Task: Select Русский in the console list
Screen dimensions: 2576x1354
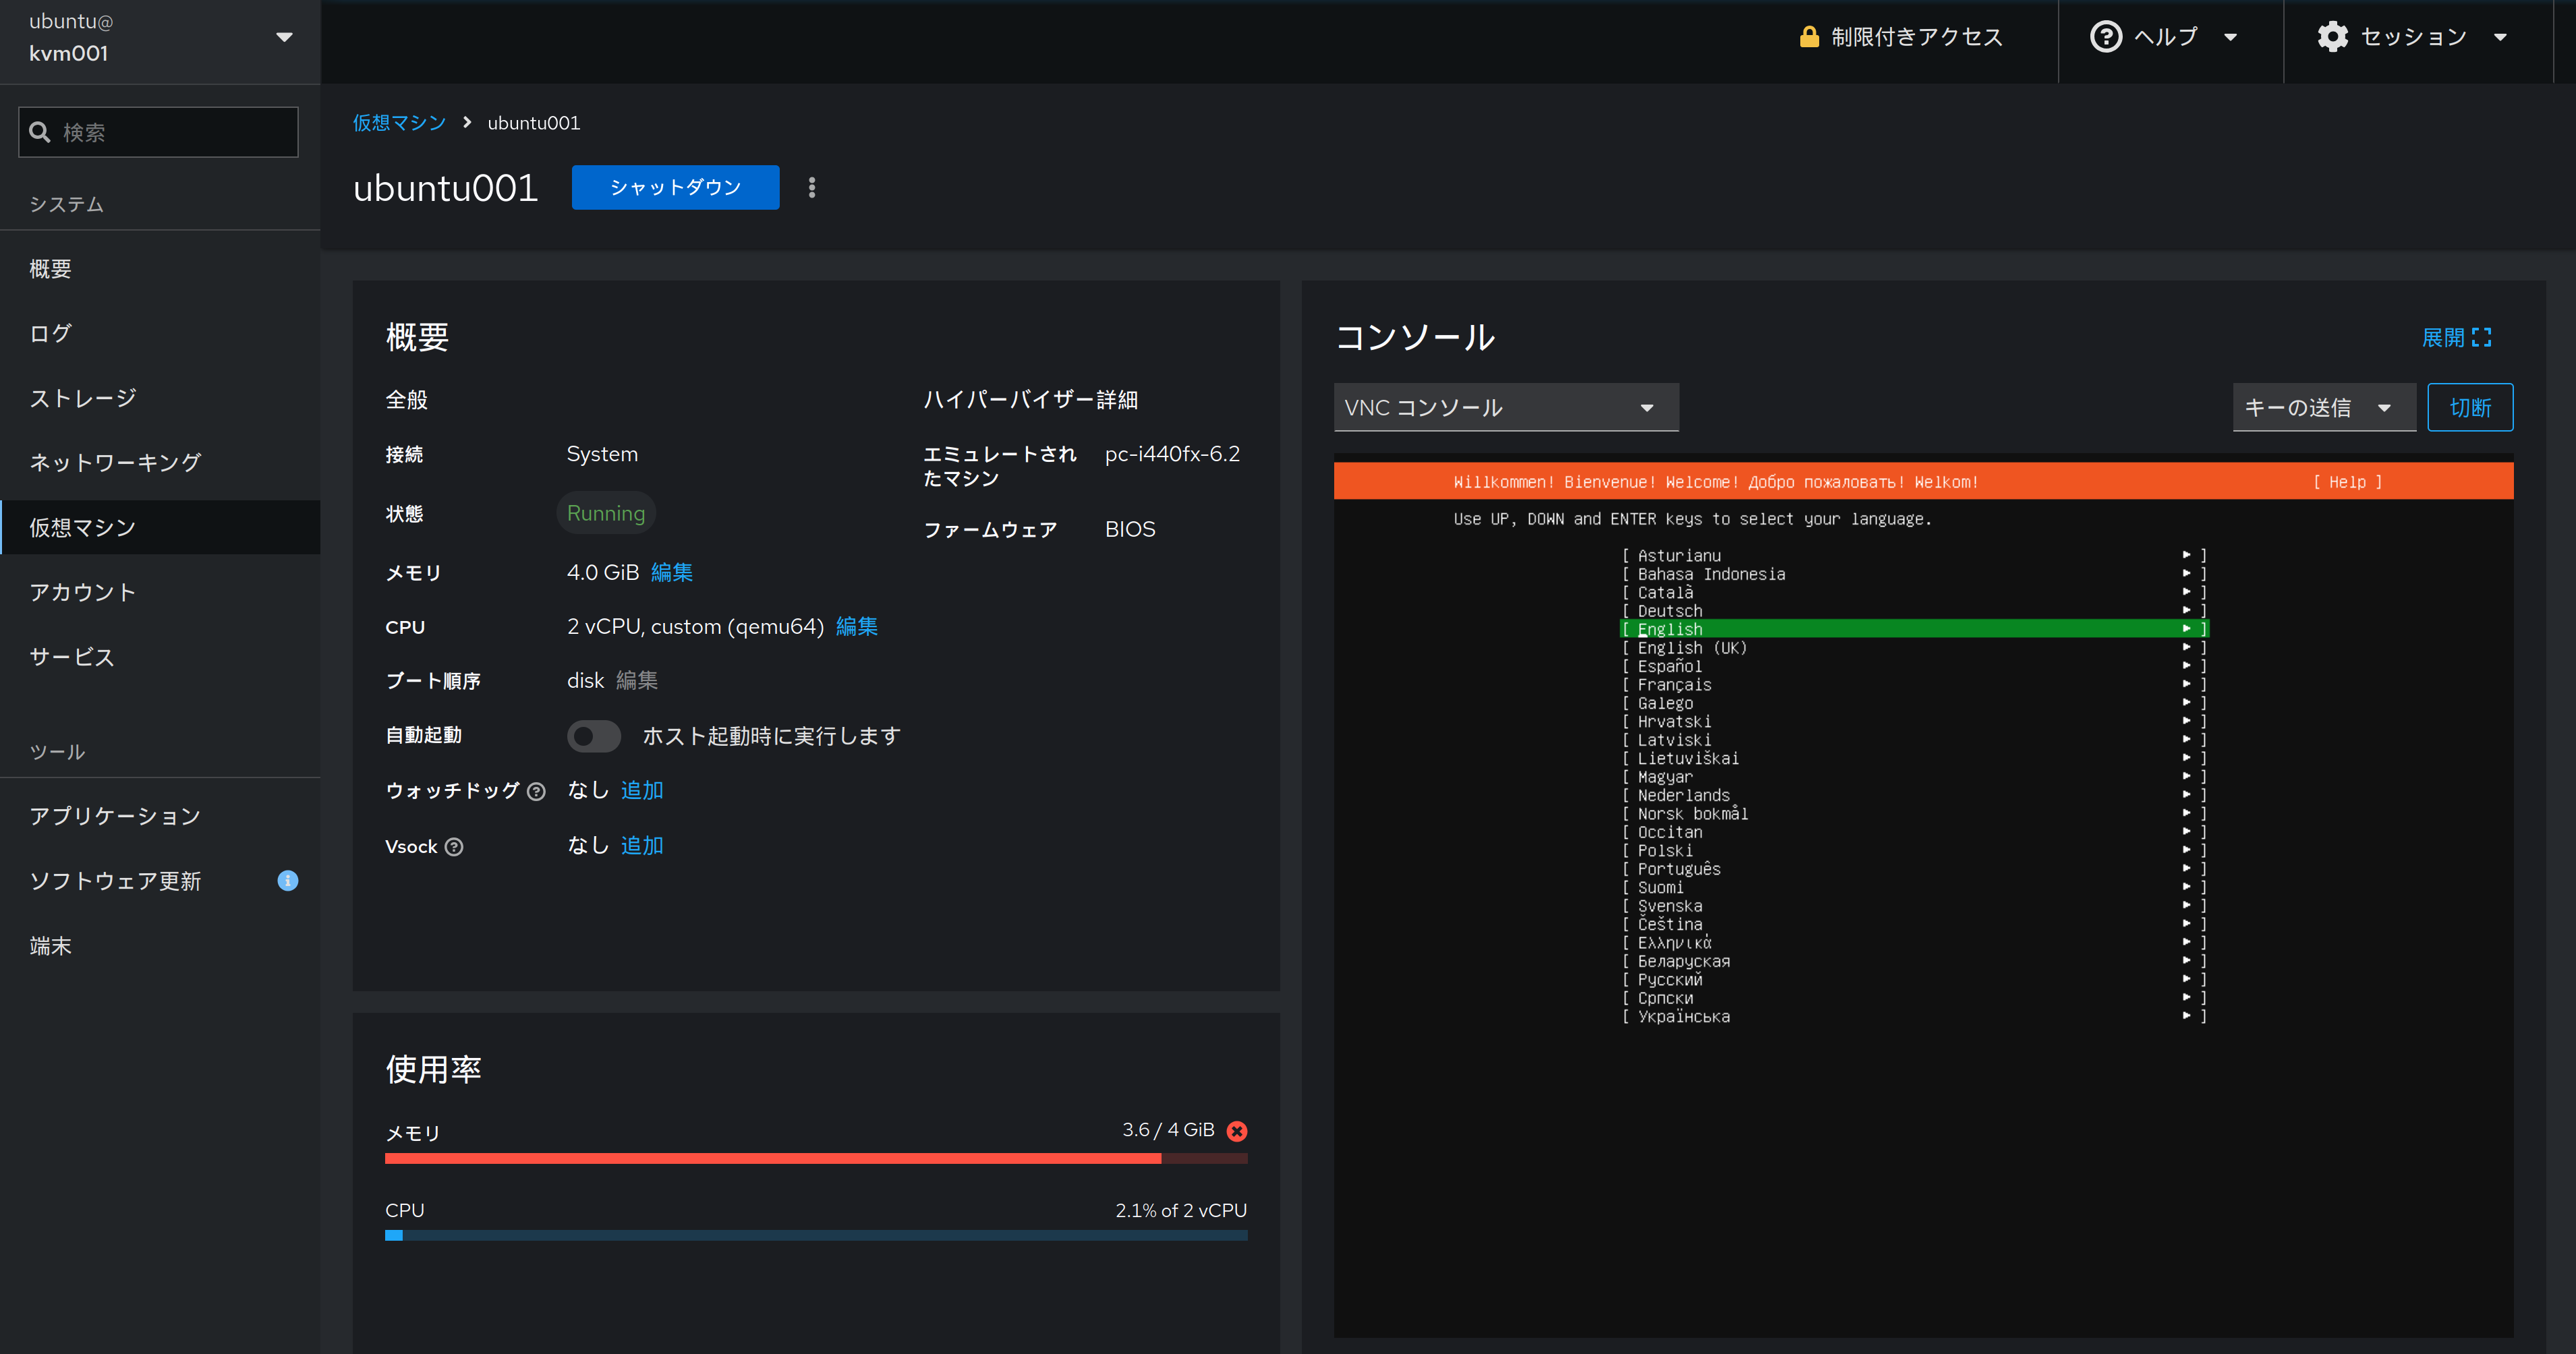Action: tap(1914, 980)
